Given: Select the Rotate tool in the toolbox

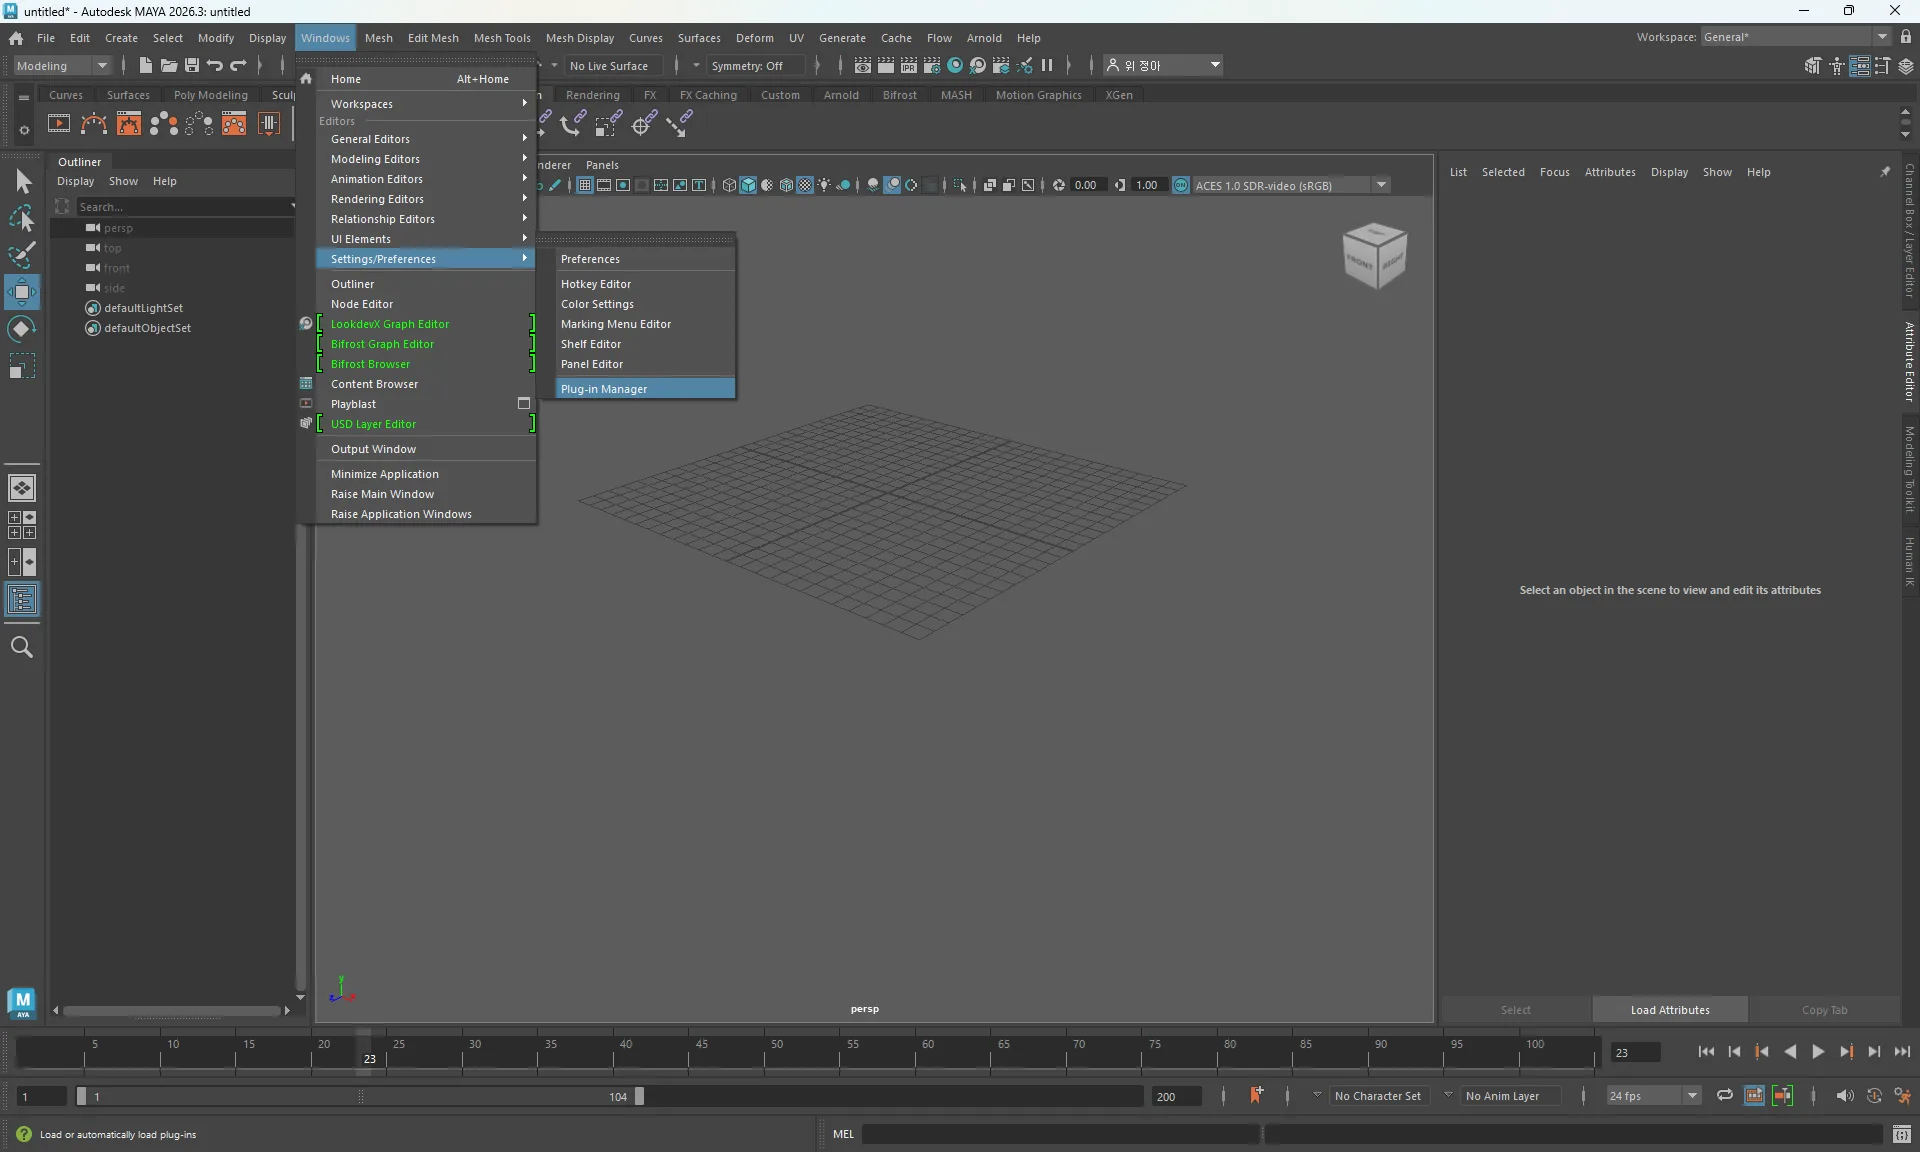Looking at the screenshot, I should 22,329.
